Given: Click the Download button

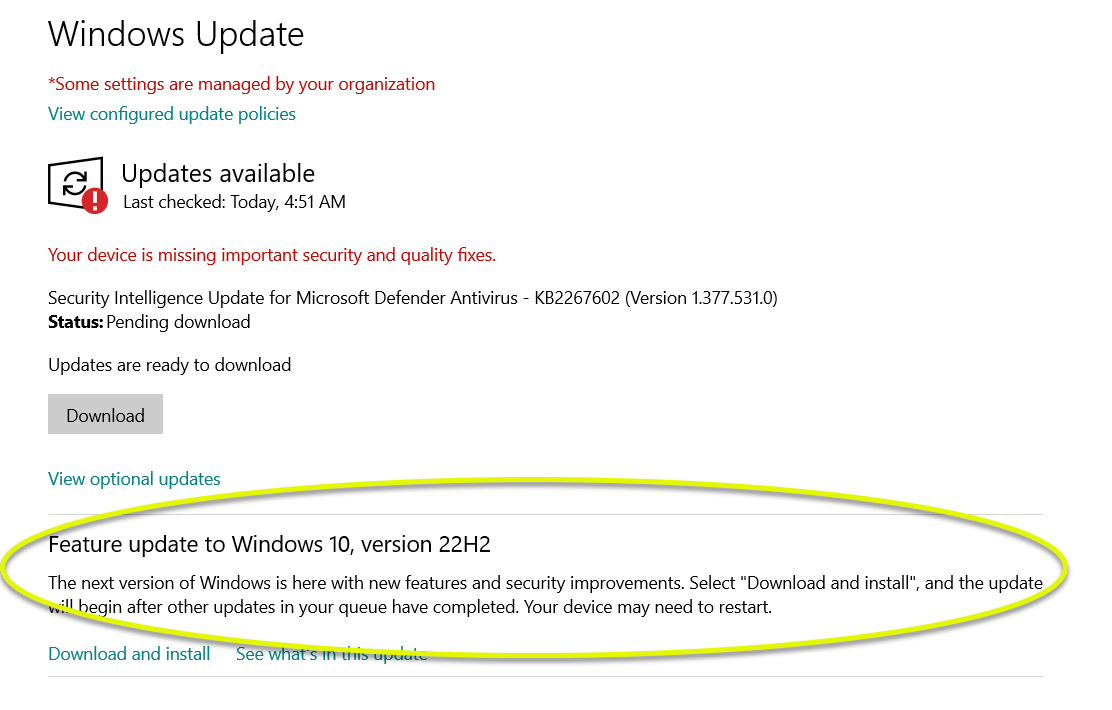Looking at the screenshot, I should tap(106, 414).
